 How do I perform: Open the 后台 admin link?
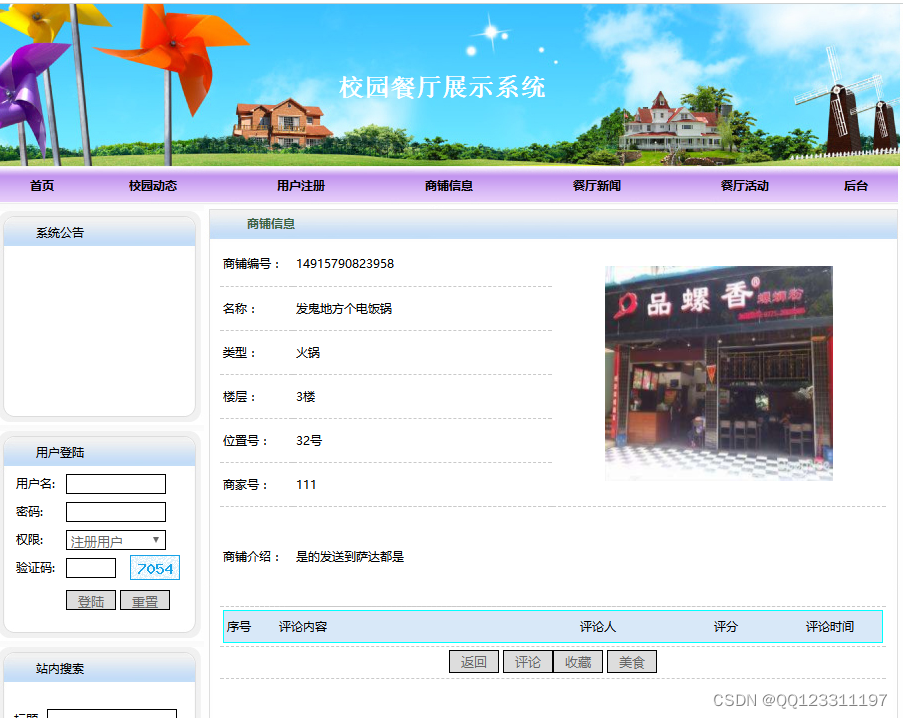(856, 185)
